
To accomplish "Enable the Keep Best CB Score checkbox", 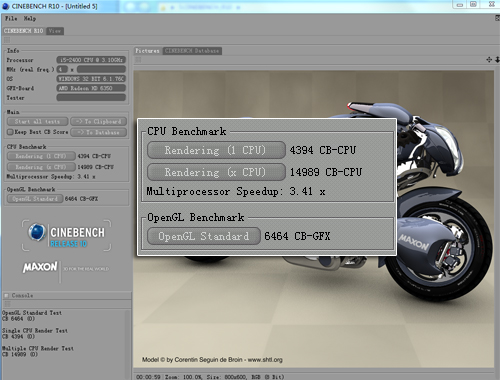I will [10, 132].
